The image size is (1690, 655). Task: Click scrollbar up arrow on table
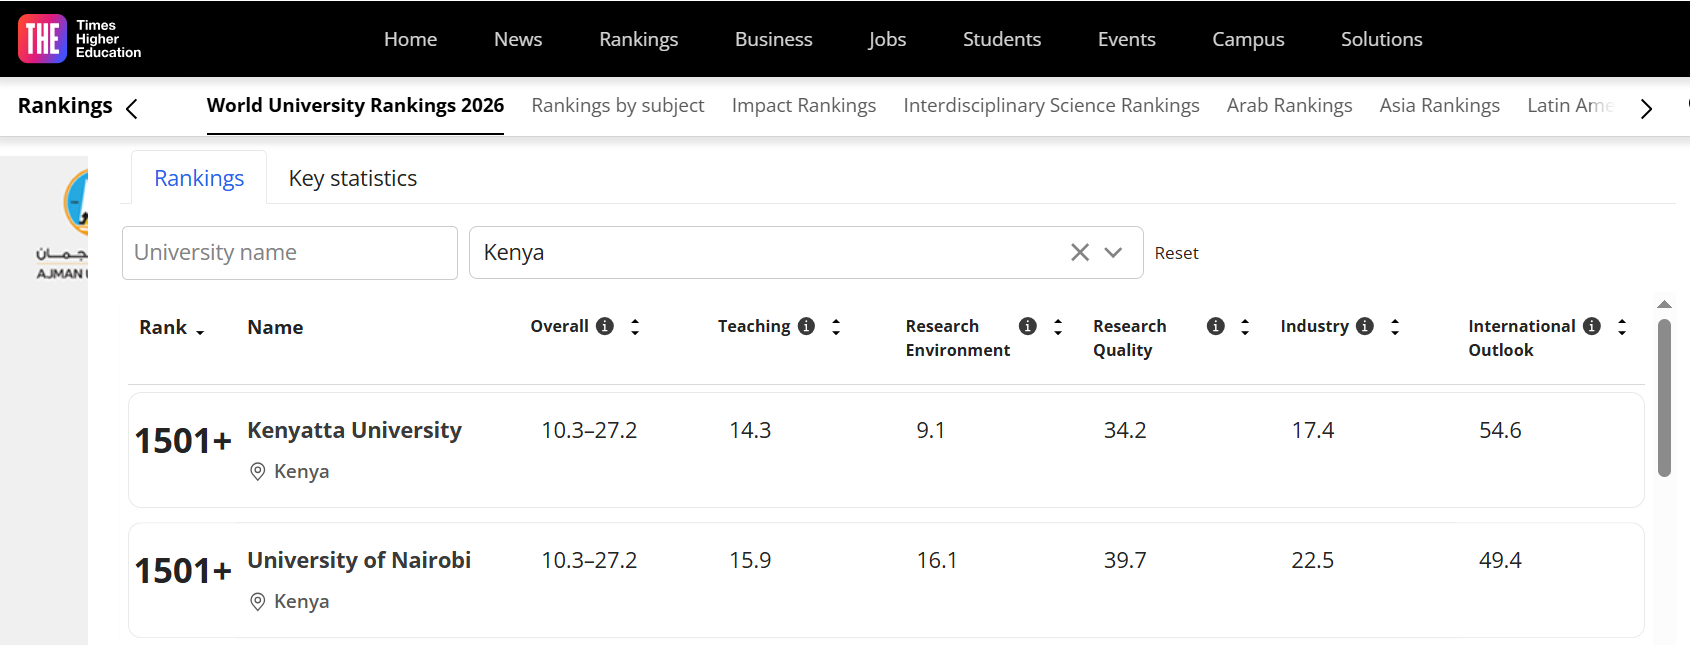tap(1664, 304)
